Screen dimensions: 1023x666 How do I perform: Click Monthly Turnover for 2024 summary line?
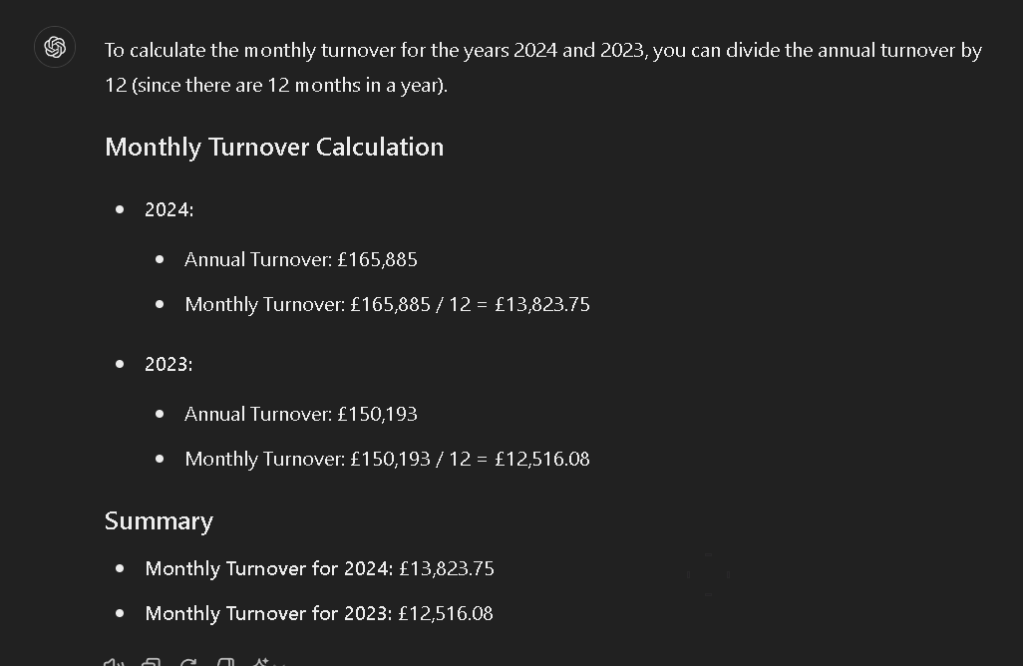tap(320, 569)
